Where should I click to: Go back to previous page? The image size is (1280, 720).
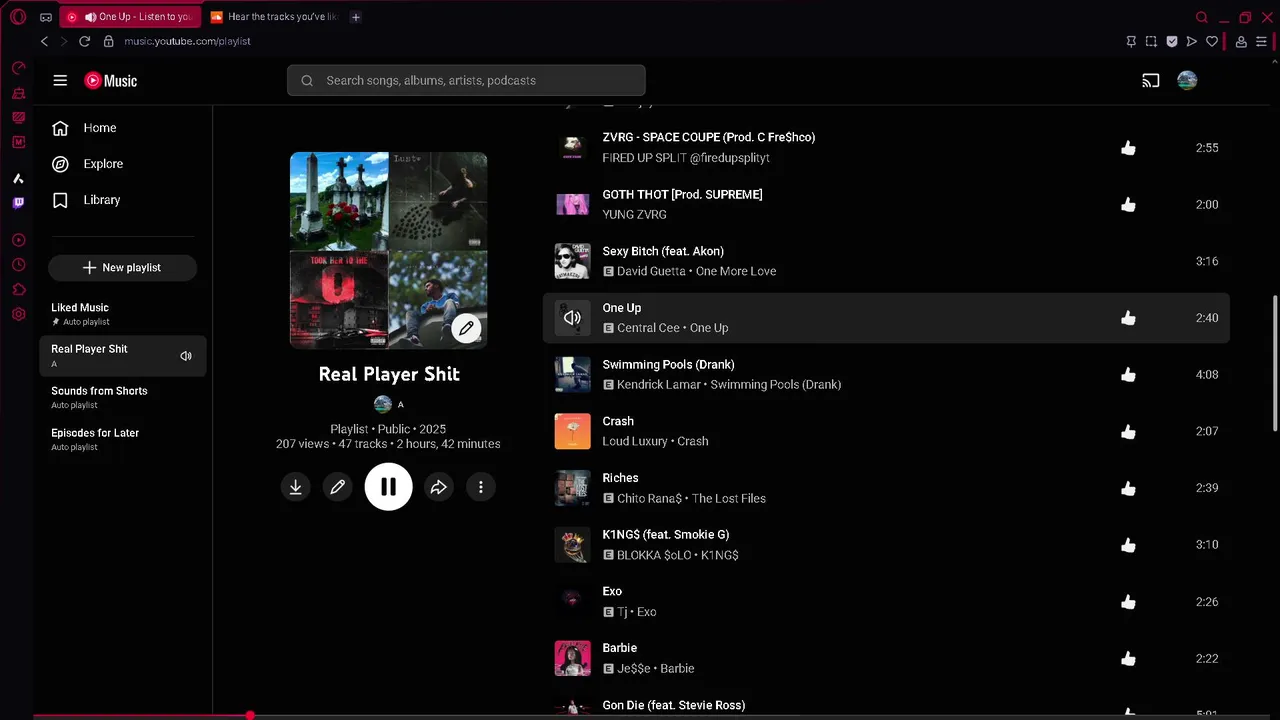pos(44,41)
